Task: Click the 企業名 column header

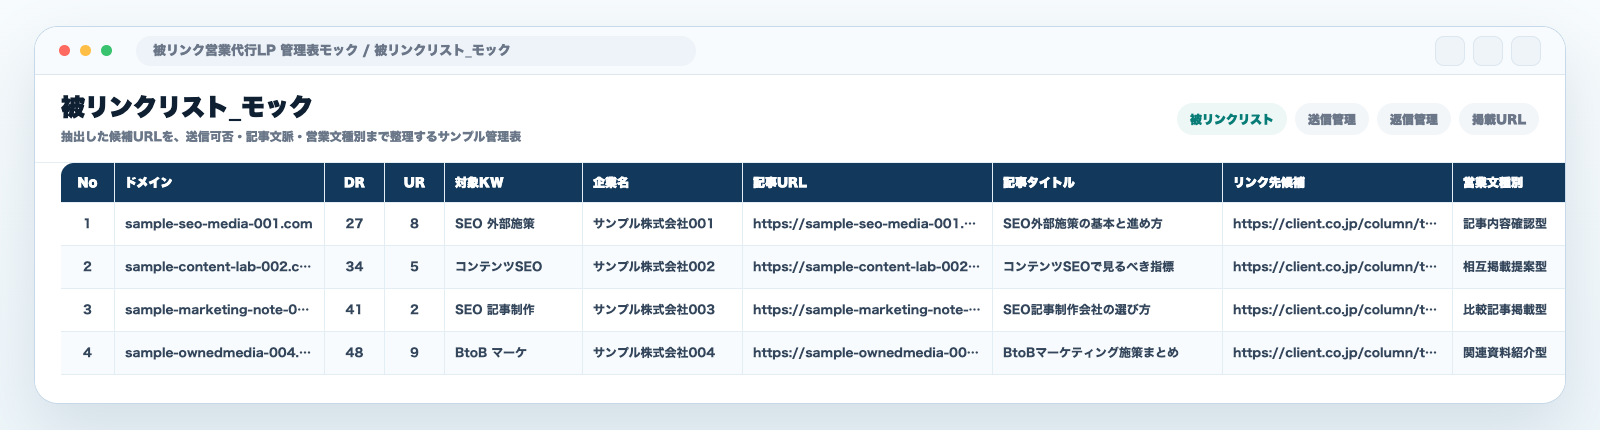Action: 663,183
